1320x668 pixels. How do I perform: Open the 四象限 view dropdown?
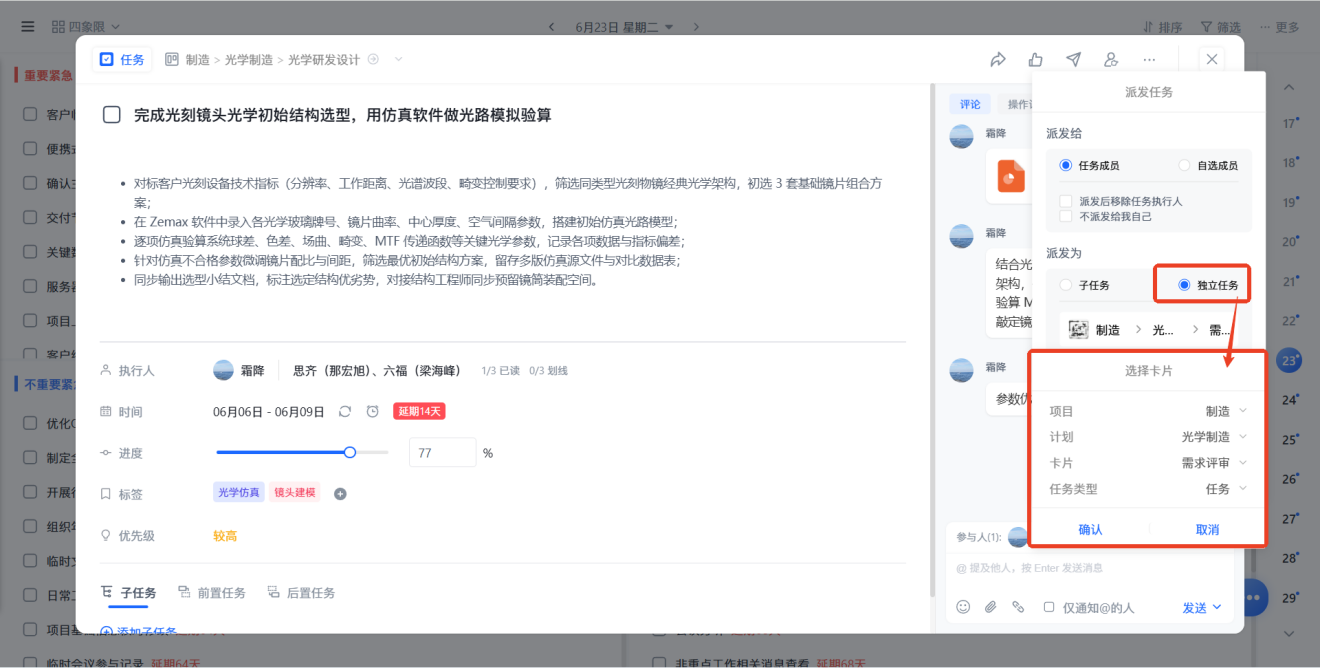86,27
